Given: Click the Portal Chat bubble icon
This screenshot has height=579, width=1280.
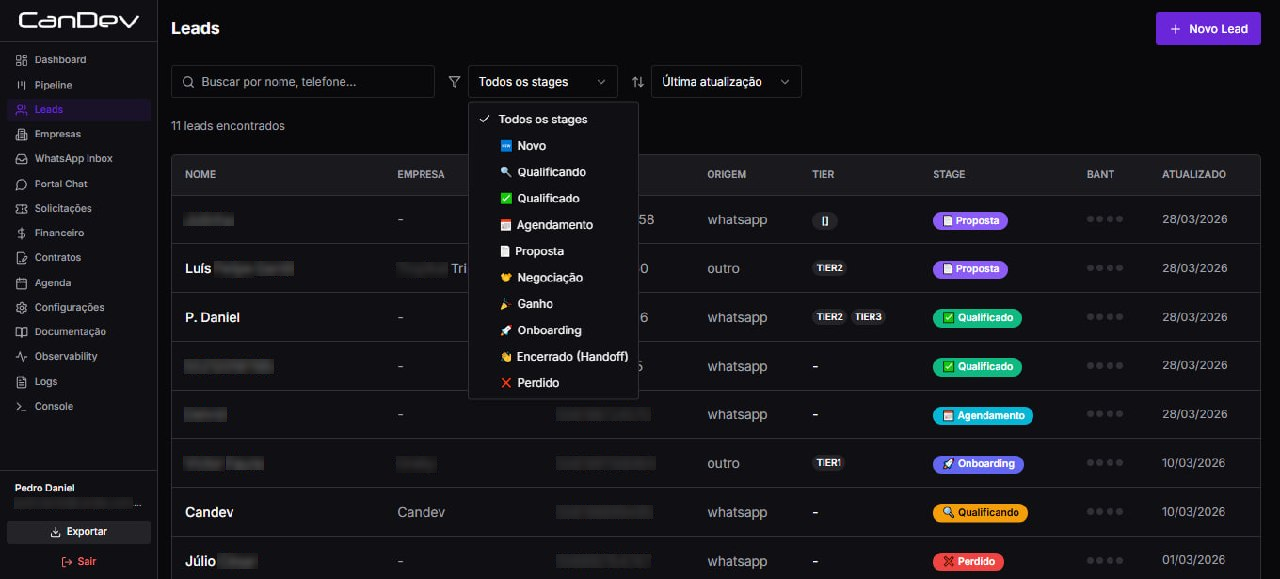Looking at the screenshot, I should click(x=22, y=184).
